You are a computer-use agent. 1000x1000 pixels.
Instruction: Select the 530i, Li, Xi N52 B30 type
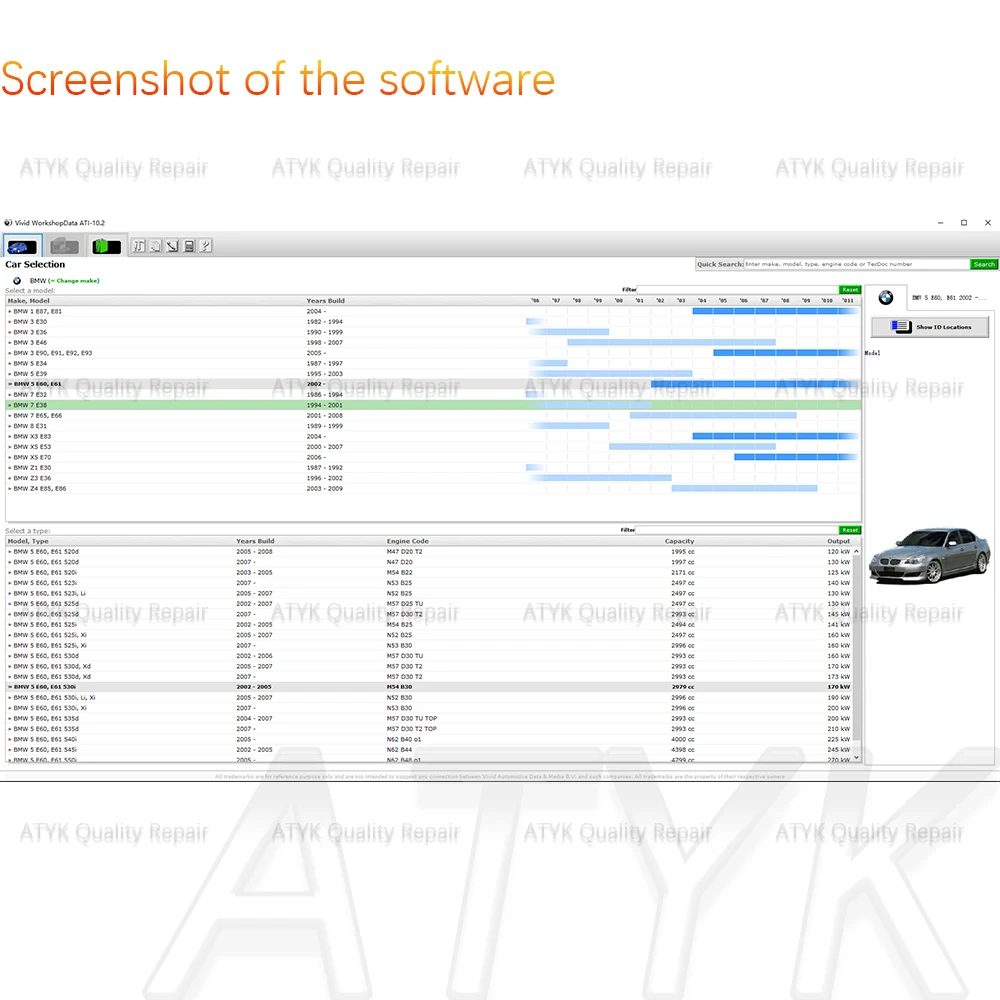pos(429,698)
